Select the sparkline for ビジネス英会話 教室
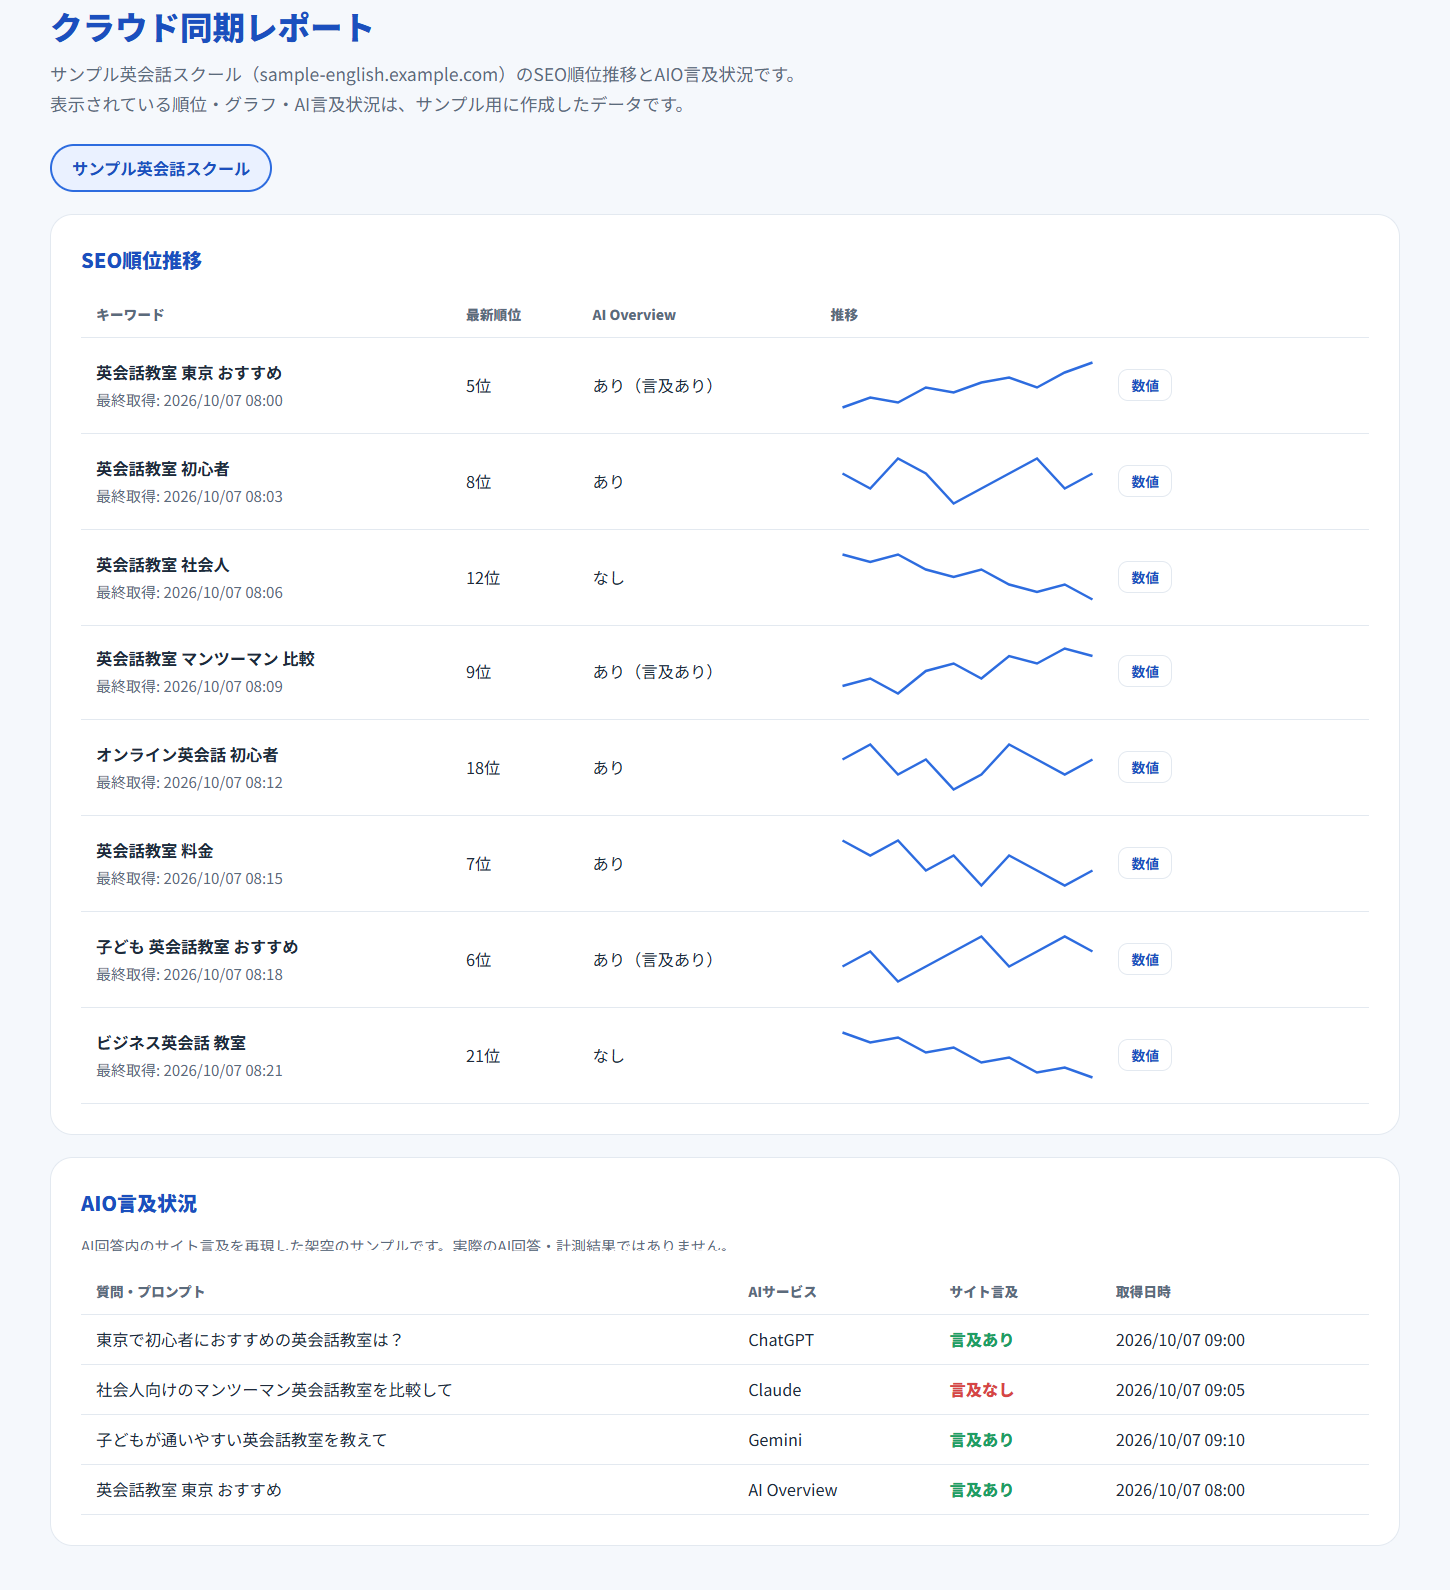The width and height of the screenshot is (1450, 1590). click(967, 1055)
